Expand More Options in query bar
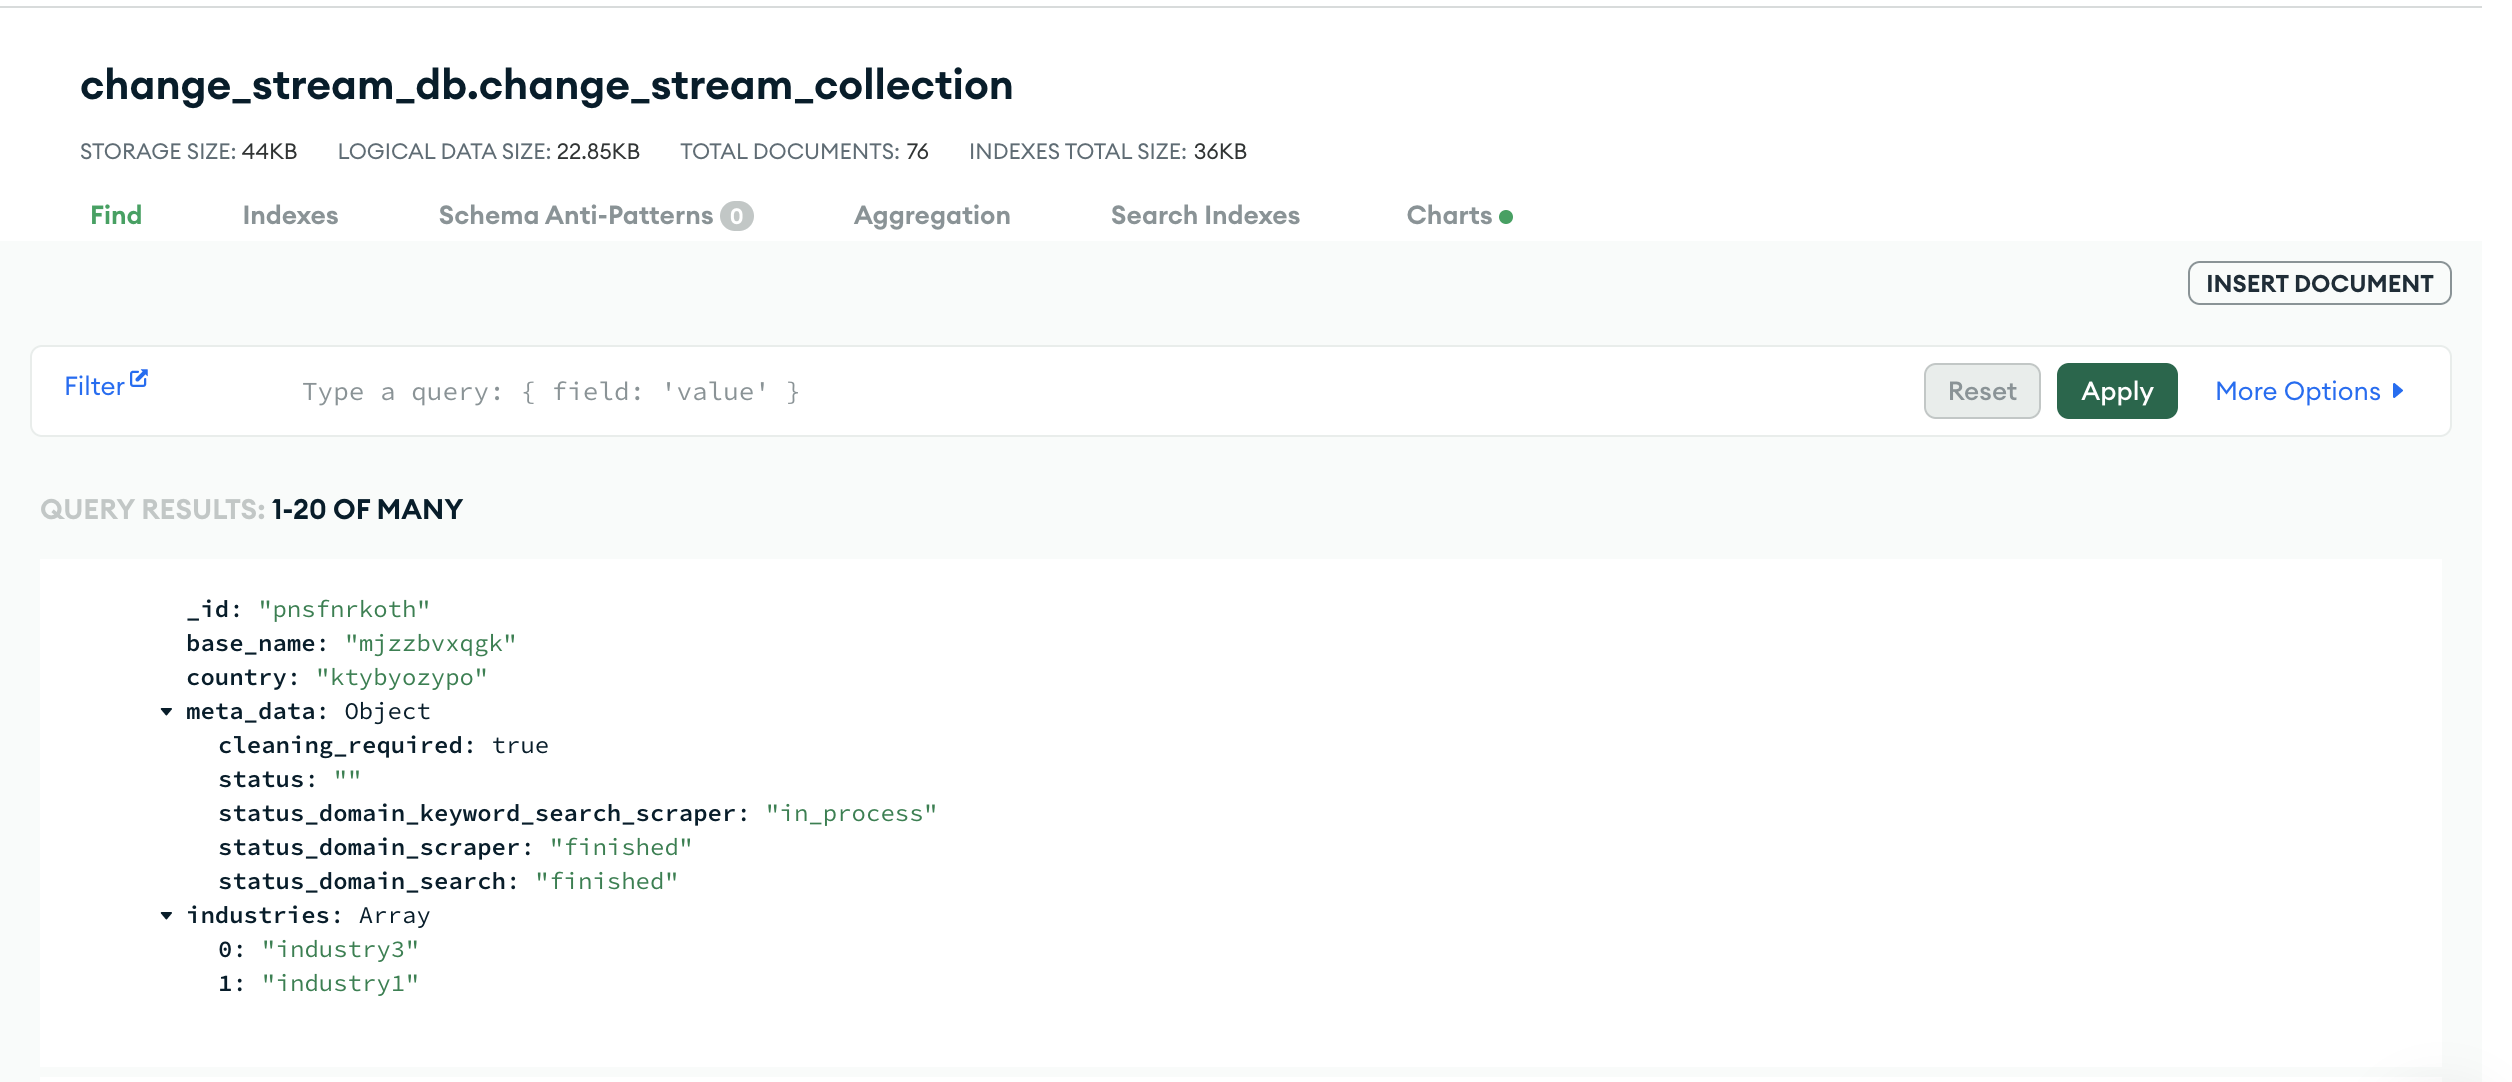The image size is (2512, 1082). 2297,391
